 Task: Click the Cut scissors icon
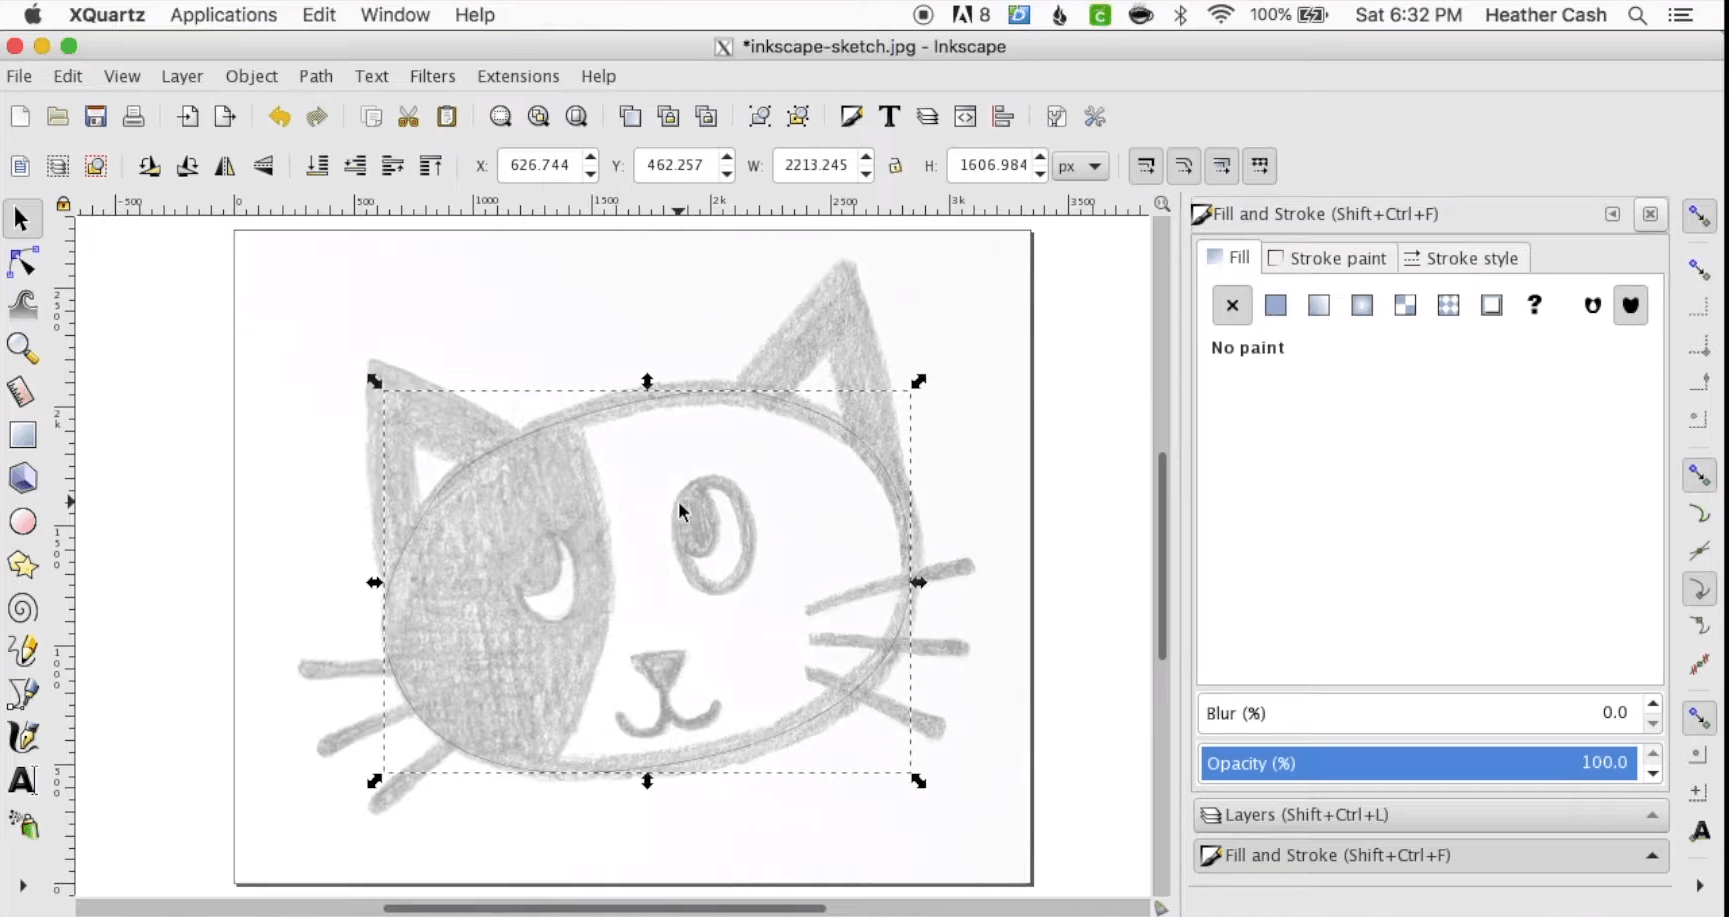(408, 117)
